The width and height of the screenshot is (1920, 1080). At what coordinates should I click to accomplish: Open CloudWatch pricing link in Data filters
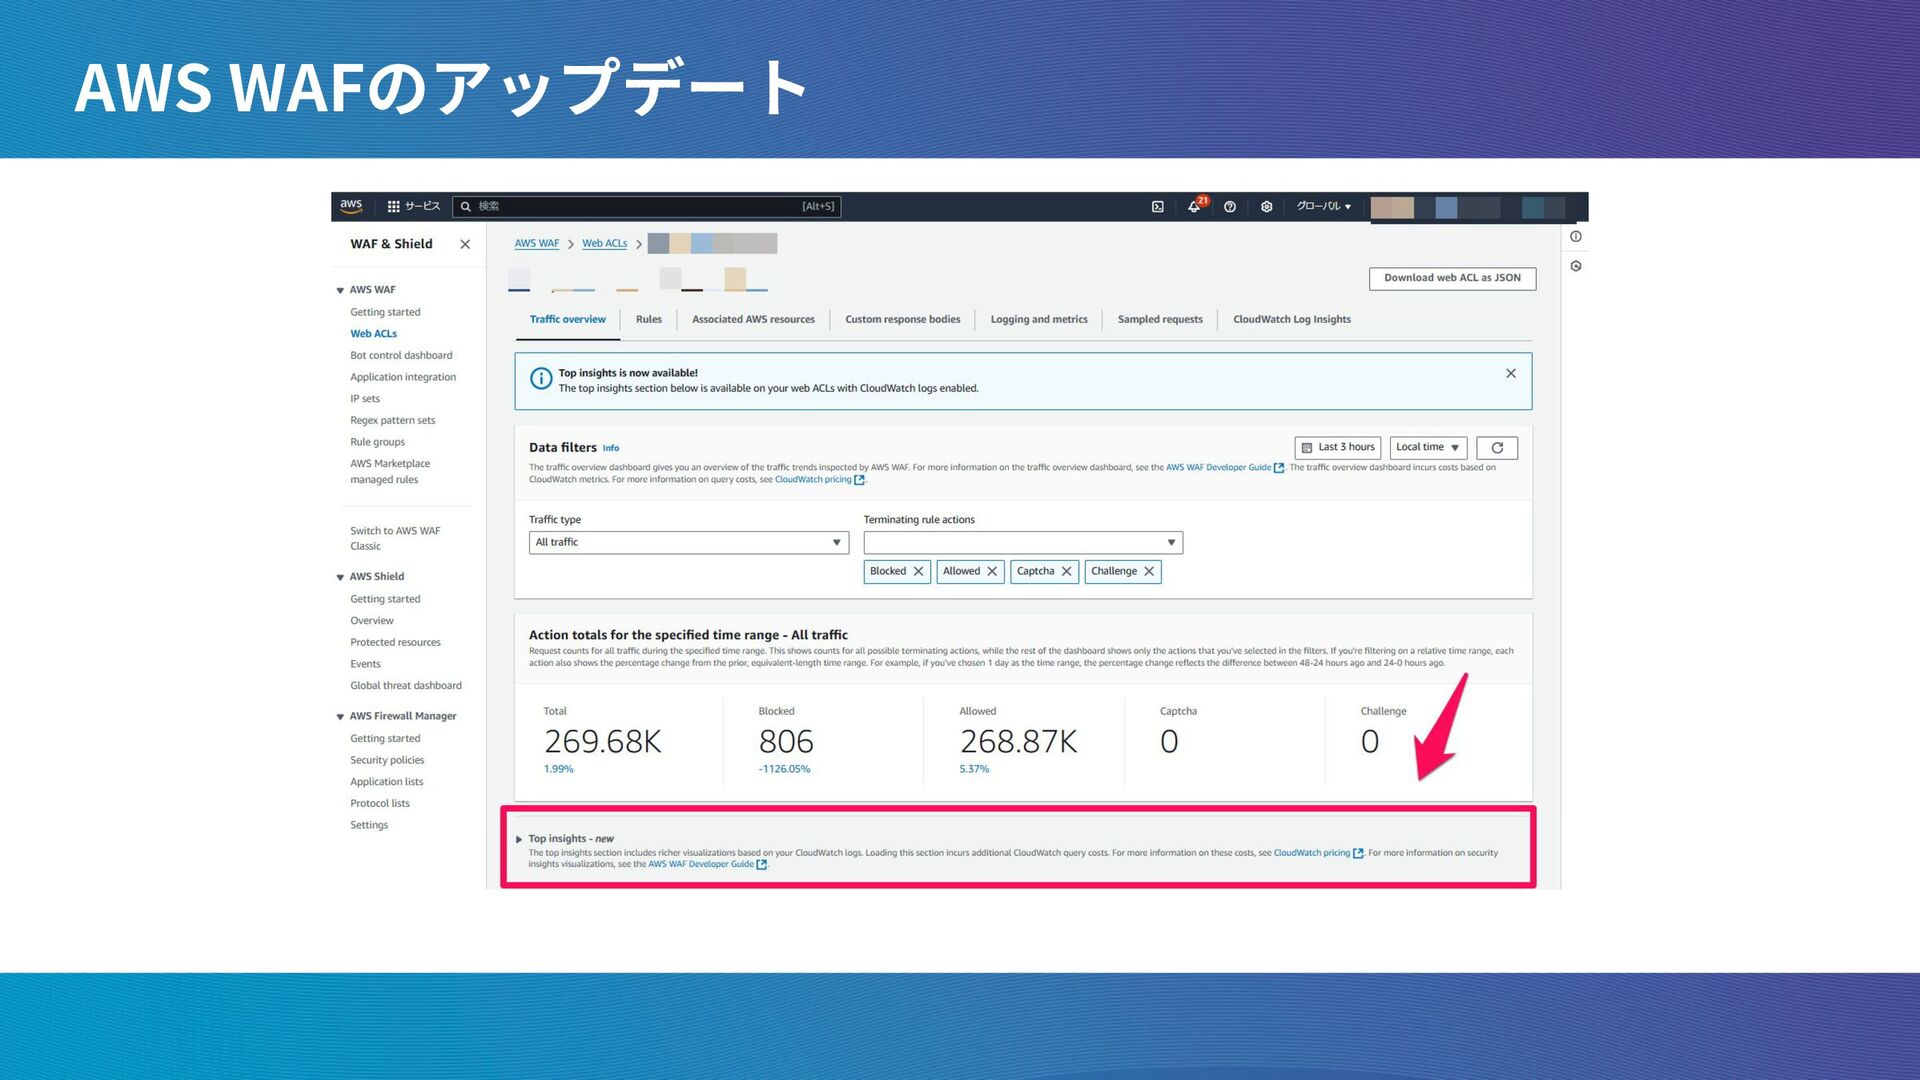pos(819,480)
